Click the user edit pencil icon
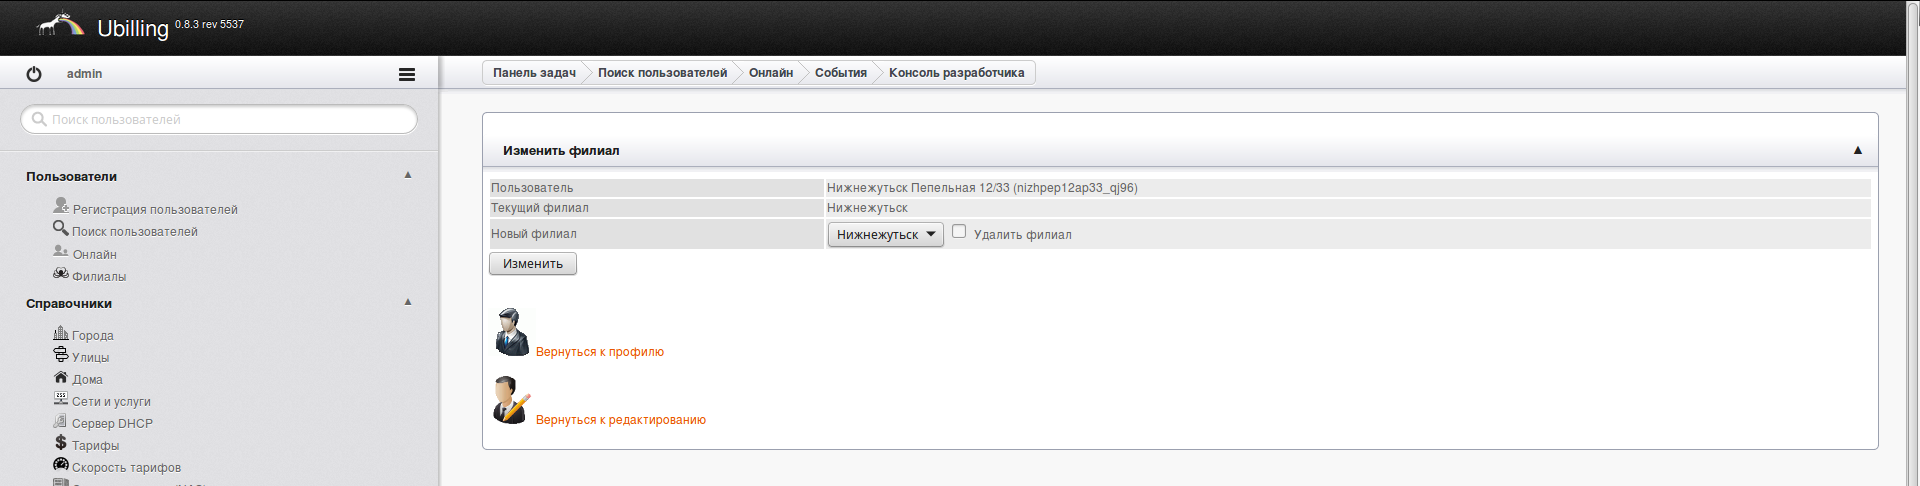Viewport: 1920px width, 486px height. pos(512,400)
